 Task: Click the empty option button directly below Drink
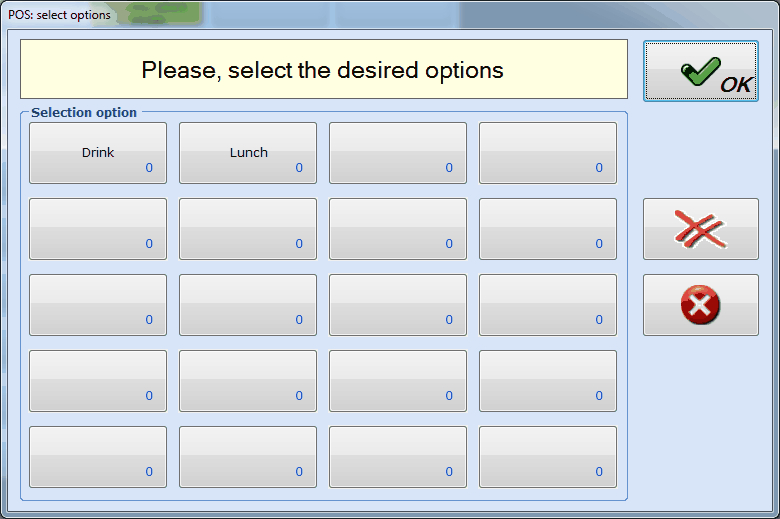(x=98, y=229)
